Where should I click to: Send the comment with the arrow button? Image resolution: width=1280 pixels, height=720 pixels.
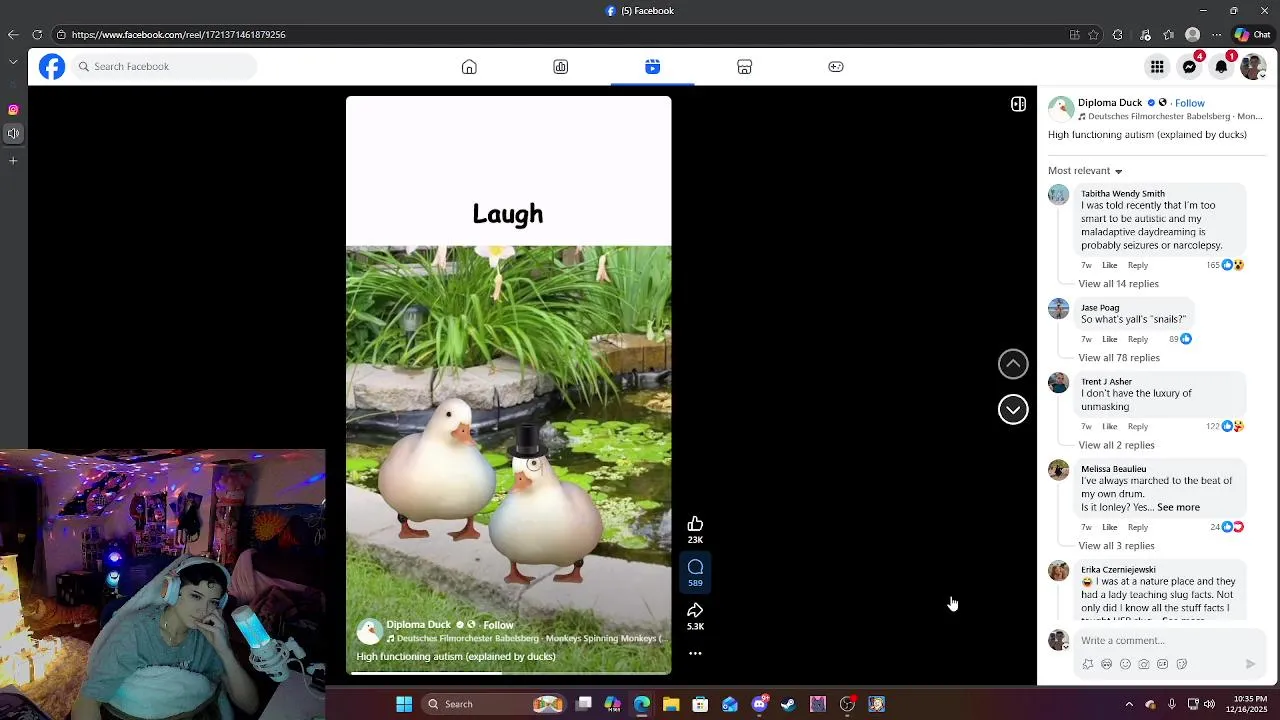coord(1250,664)
